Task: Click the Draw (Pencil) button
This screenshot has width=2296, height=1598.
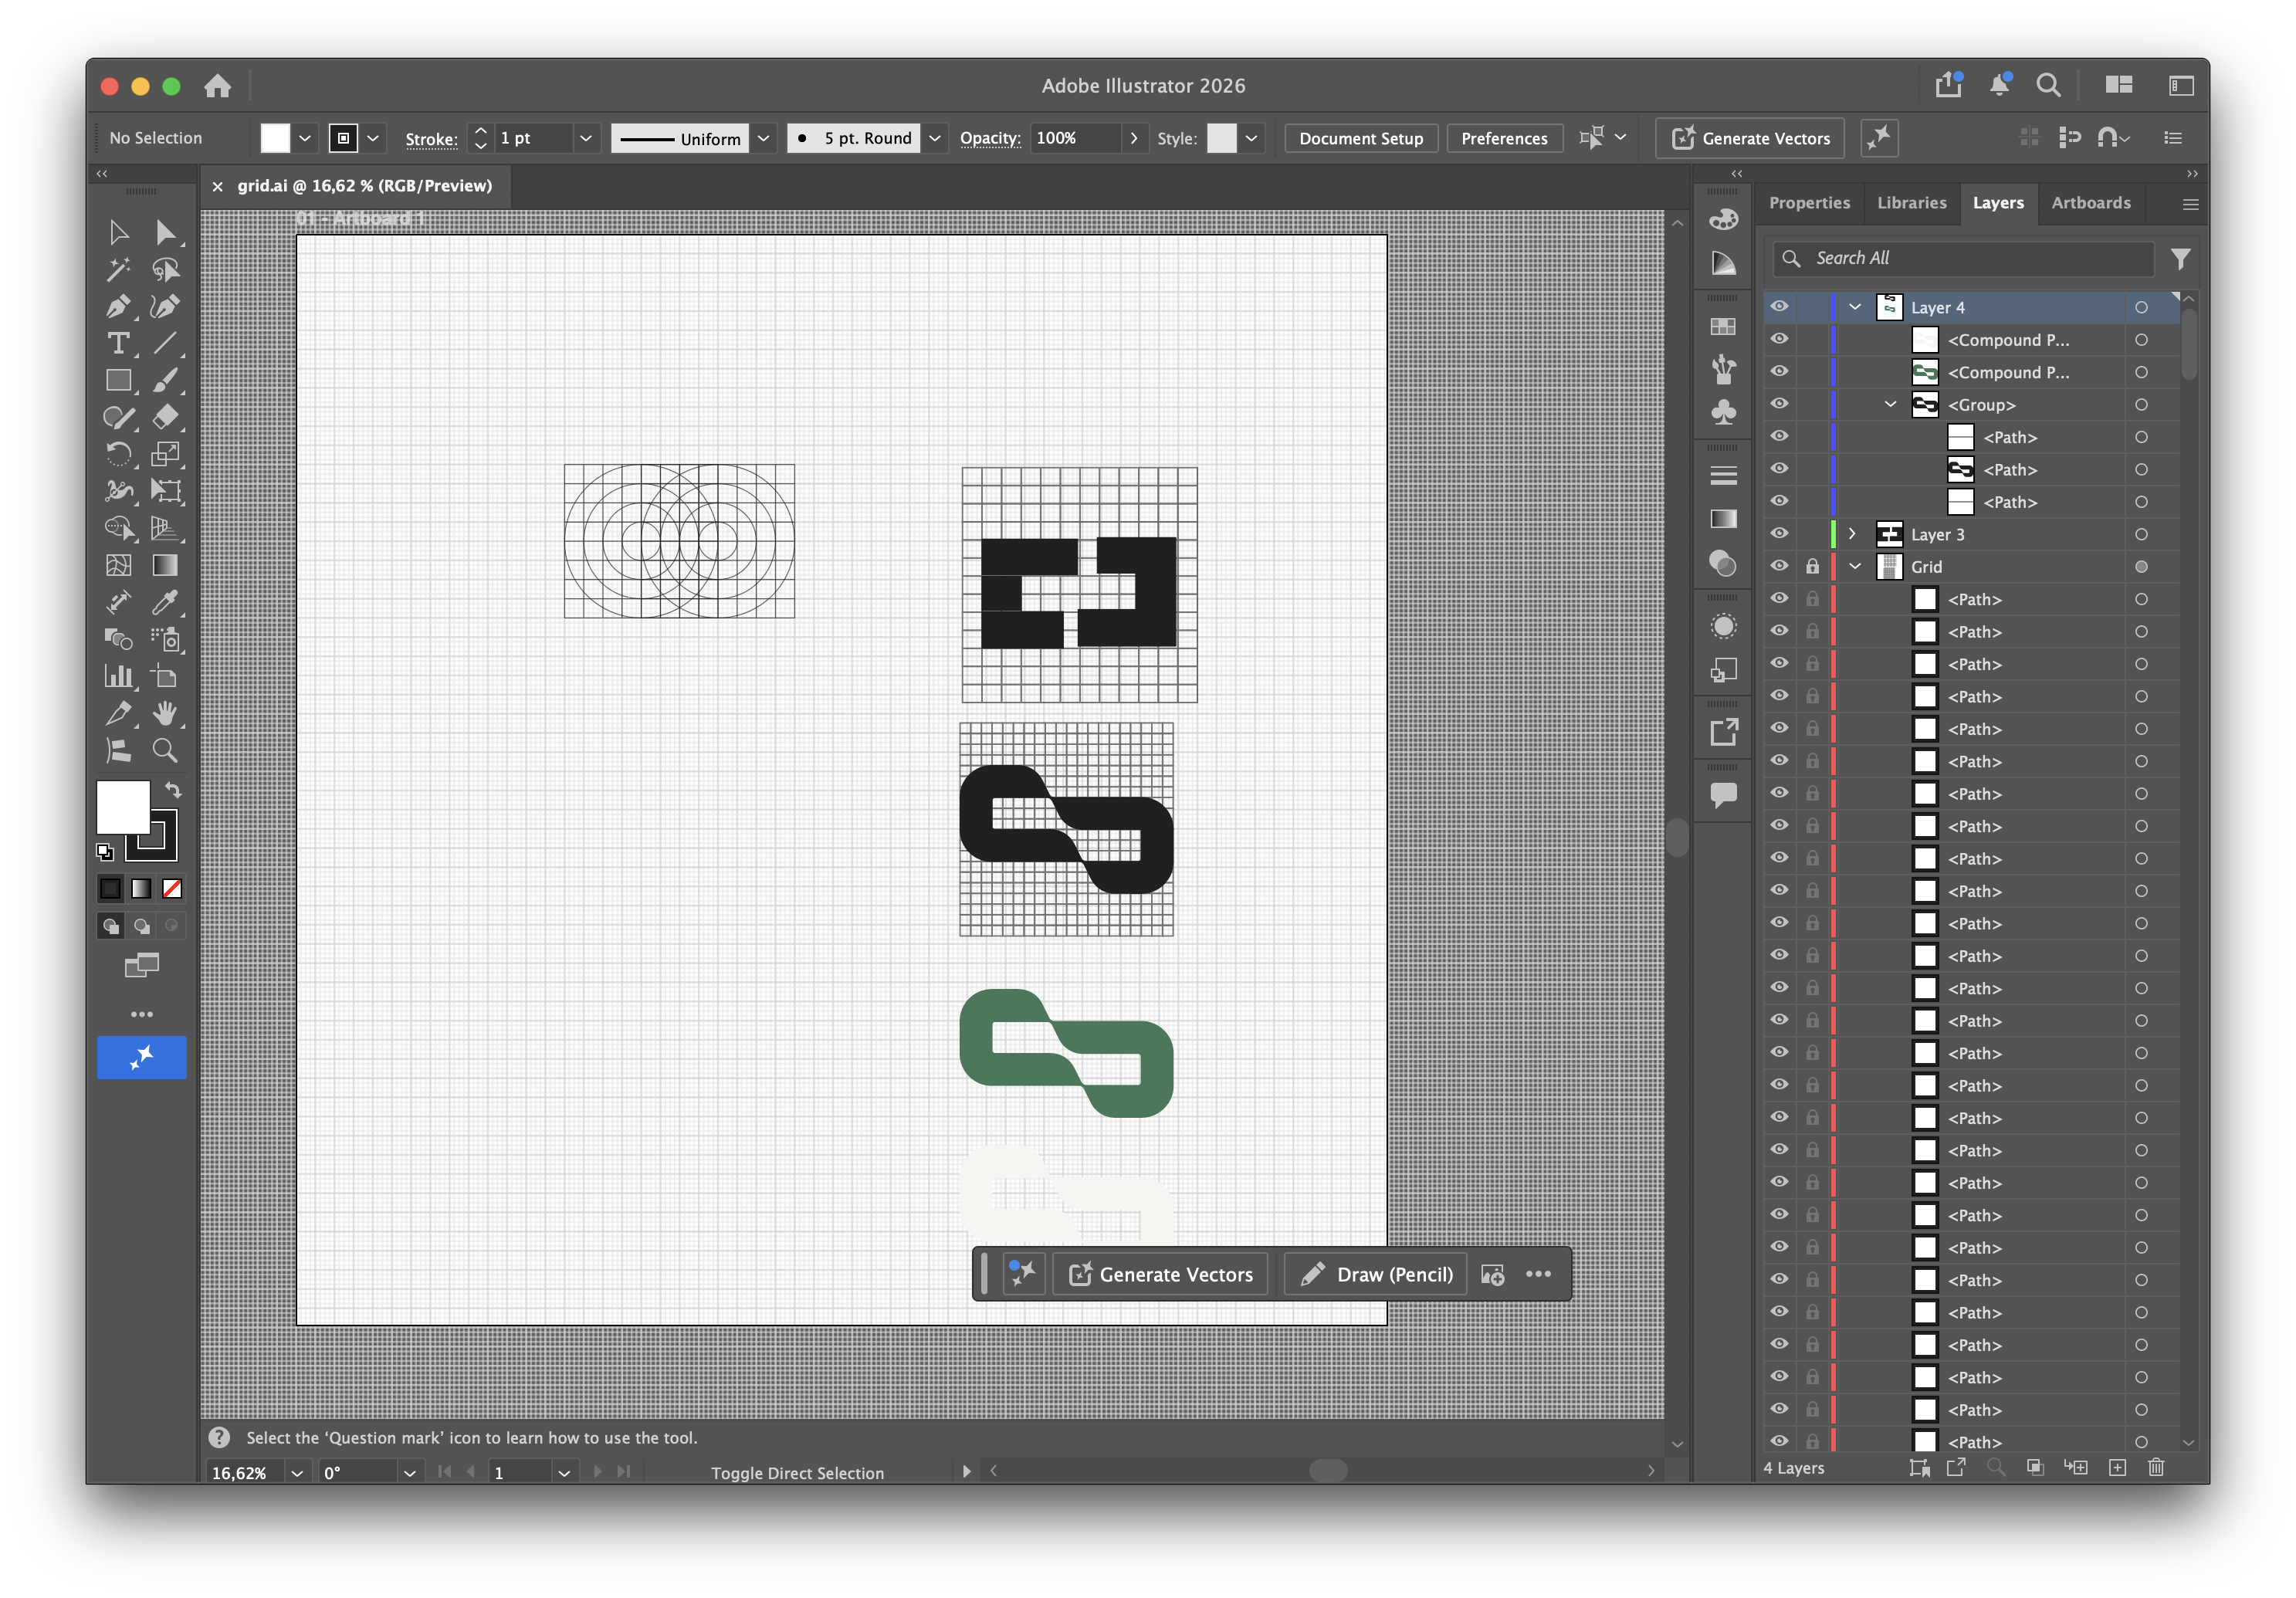Action: pyautogui.click(x=1375, y=1274)
